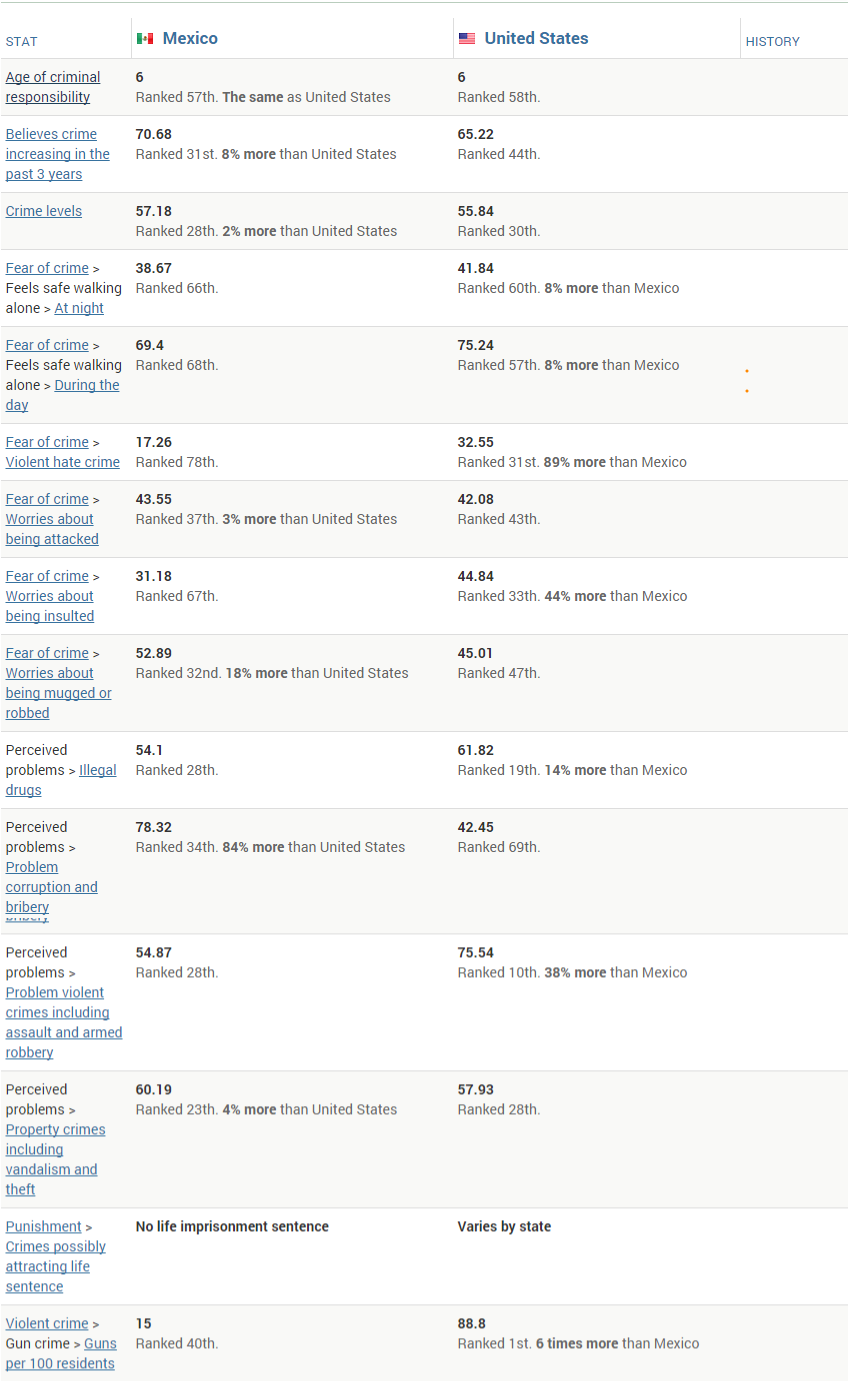Open the United States country link
850x1381 pixels.
pyautogui.click(x=536, y=39)
